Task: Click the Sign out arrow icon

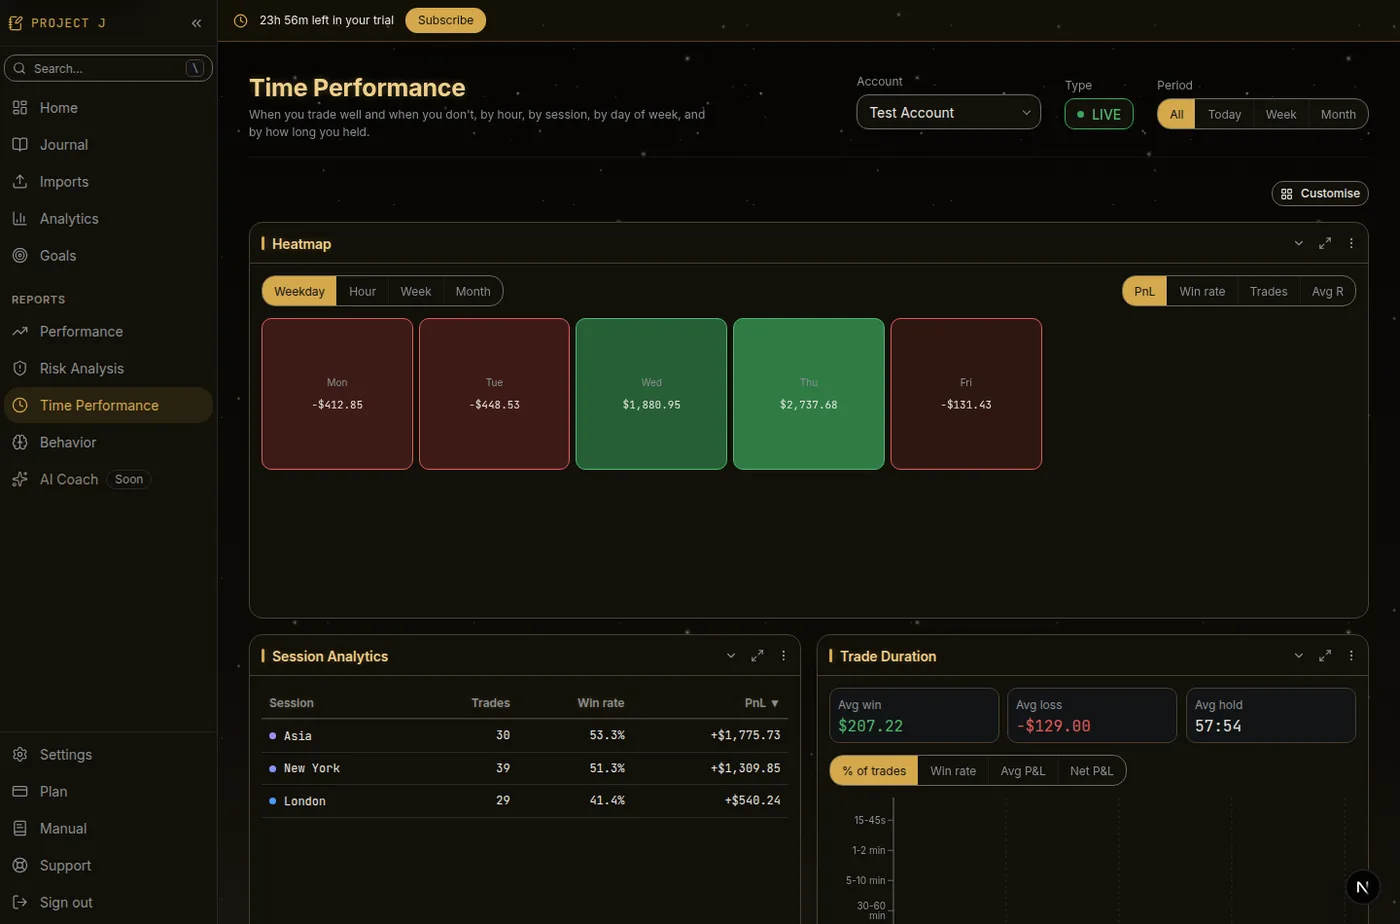Action: 20,902
